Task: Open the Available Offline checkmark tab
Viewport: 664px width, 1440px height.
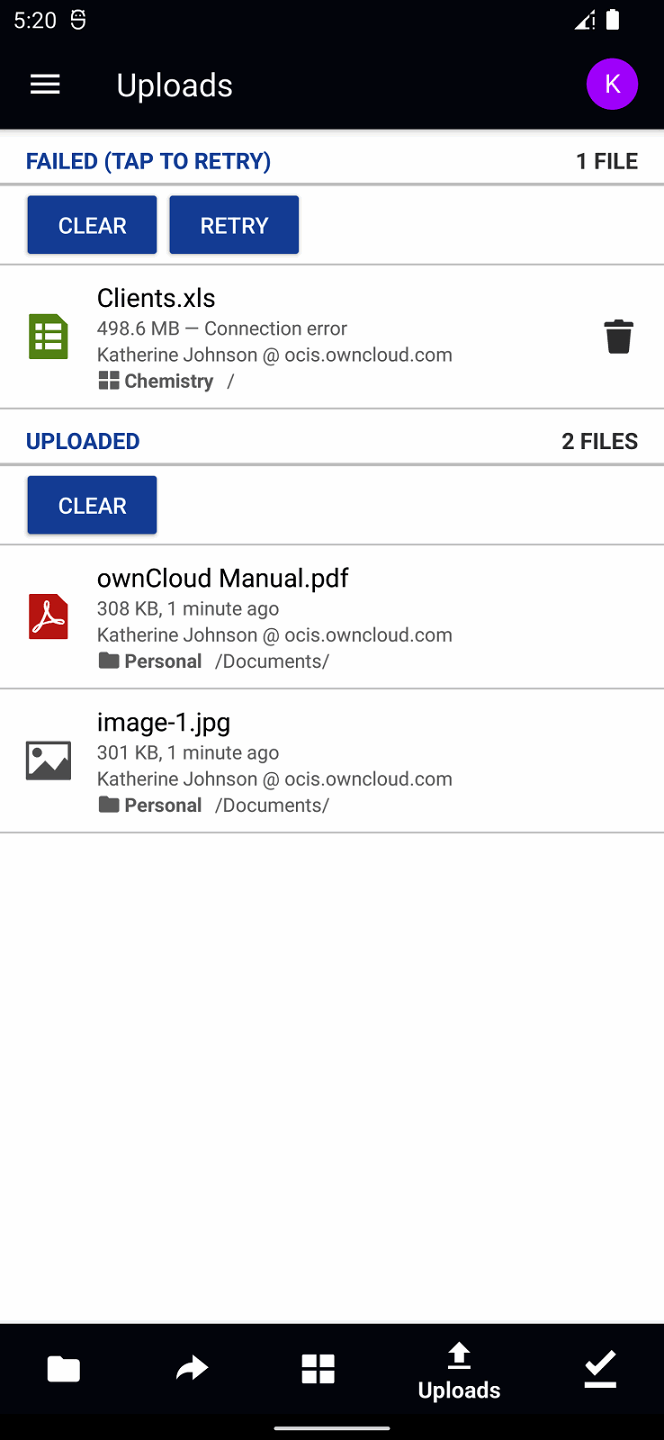Action: (600, 1368)
